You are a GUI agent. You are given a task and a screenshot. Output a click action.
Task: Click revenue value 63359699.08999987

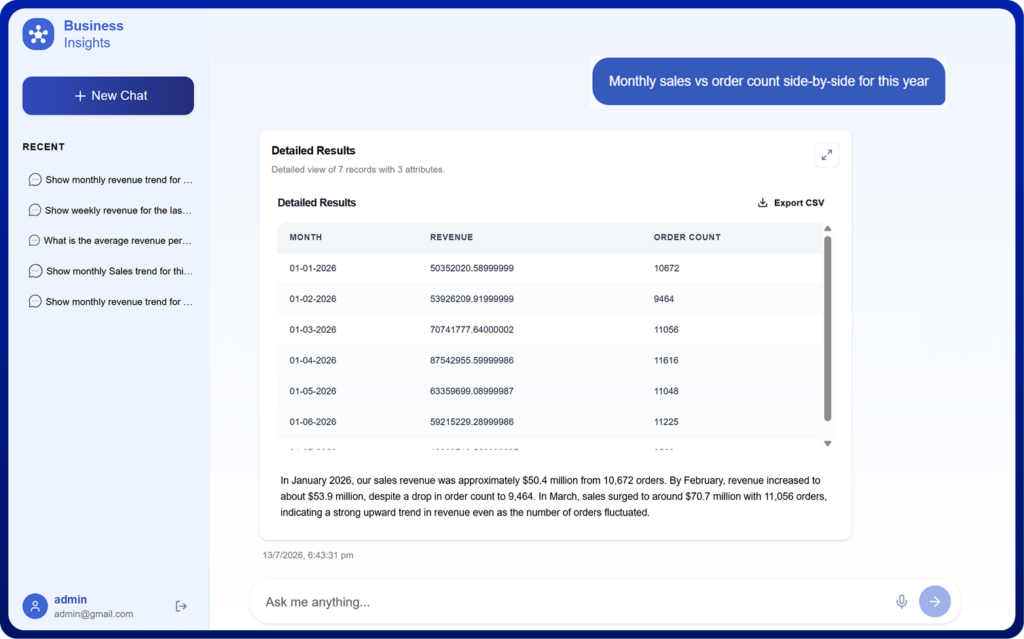click(472, 391)
